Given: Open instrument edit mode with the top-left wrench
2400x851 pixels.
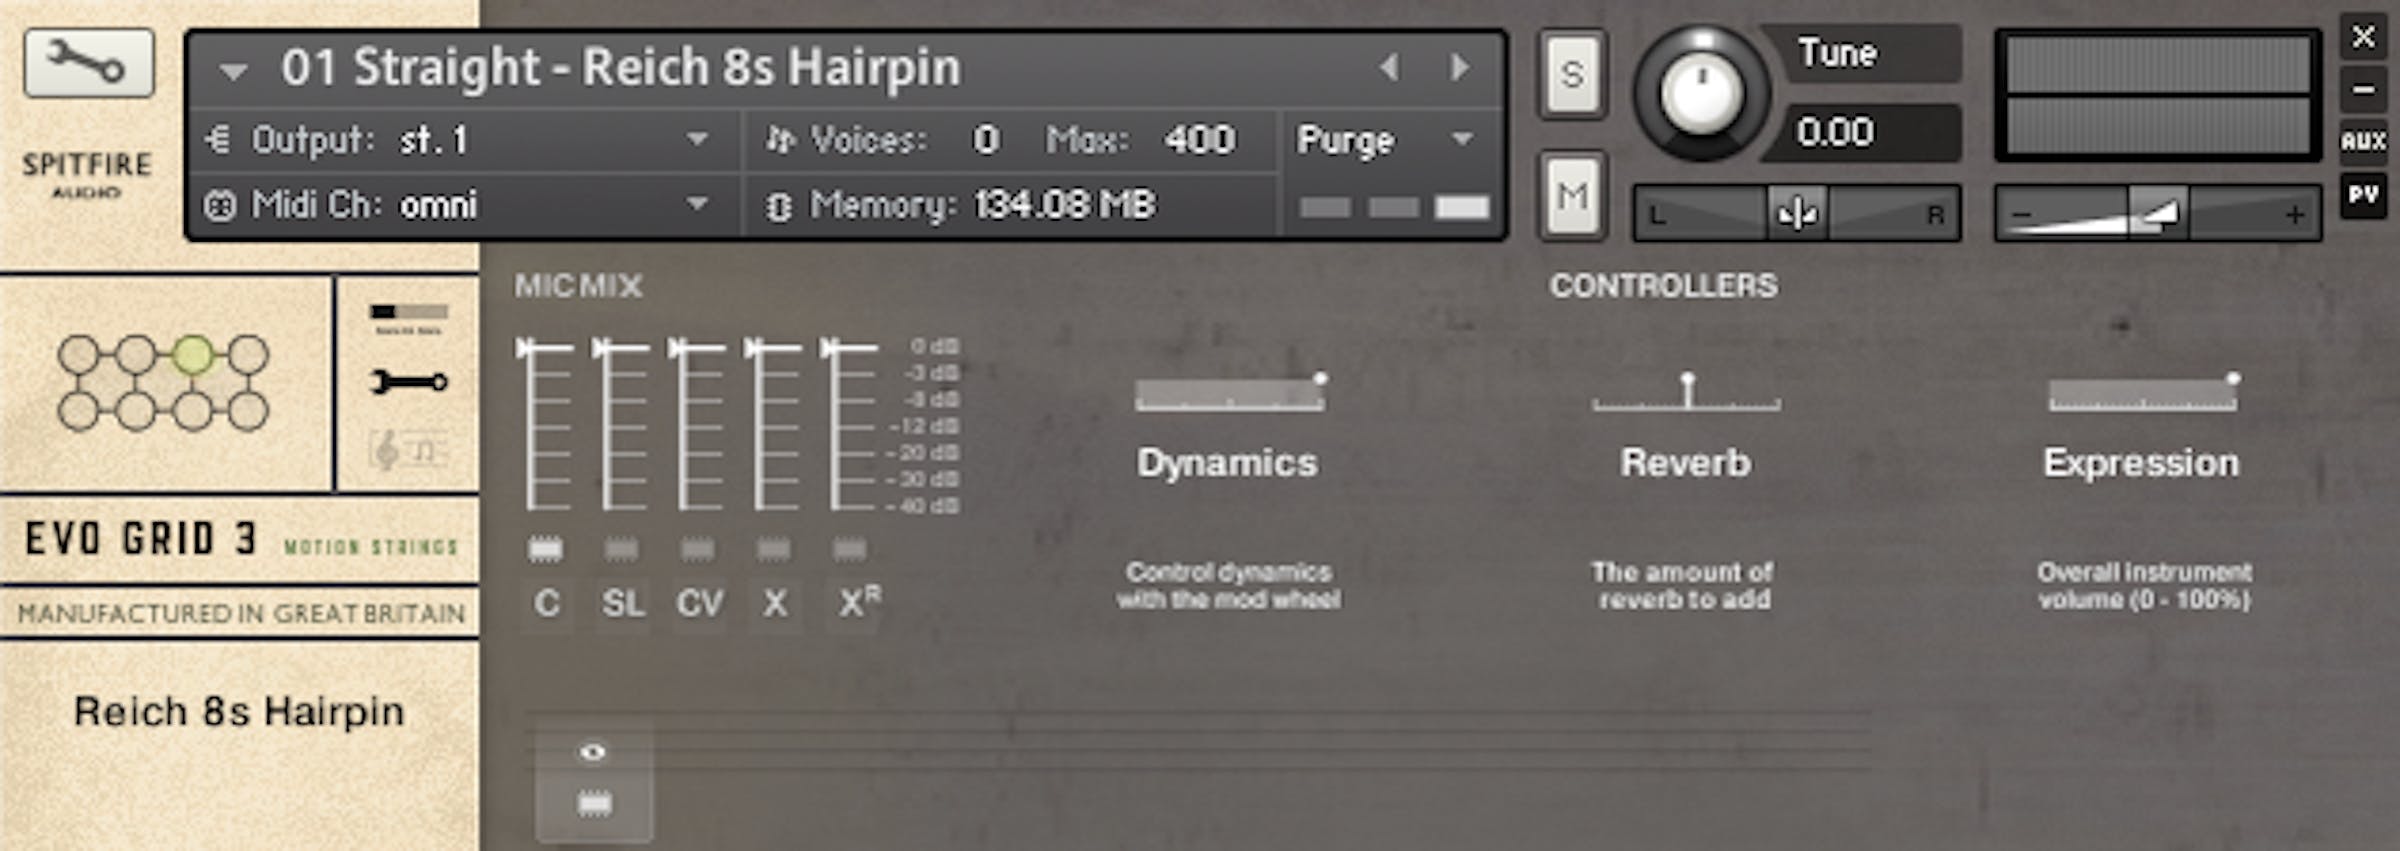Looking at the screenshot, I should pos(89,63).
